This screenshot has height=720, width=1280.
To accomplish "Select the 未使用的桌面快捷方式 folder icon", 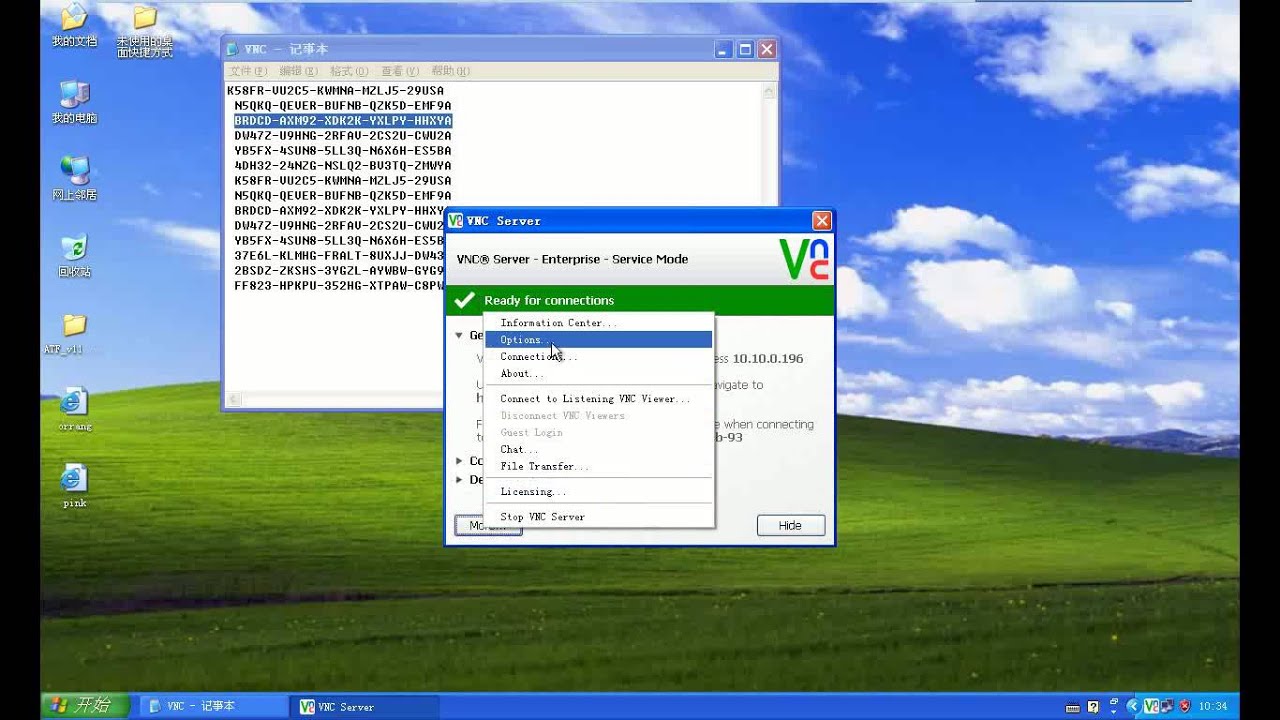I will click(x=145, y=30).
